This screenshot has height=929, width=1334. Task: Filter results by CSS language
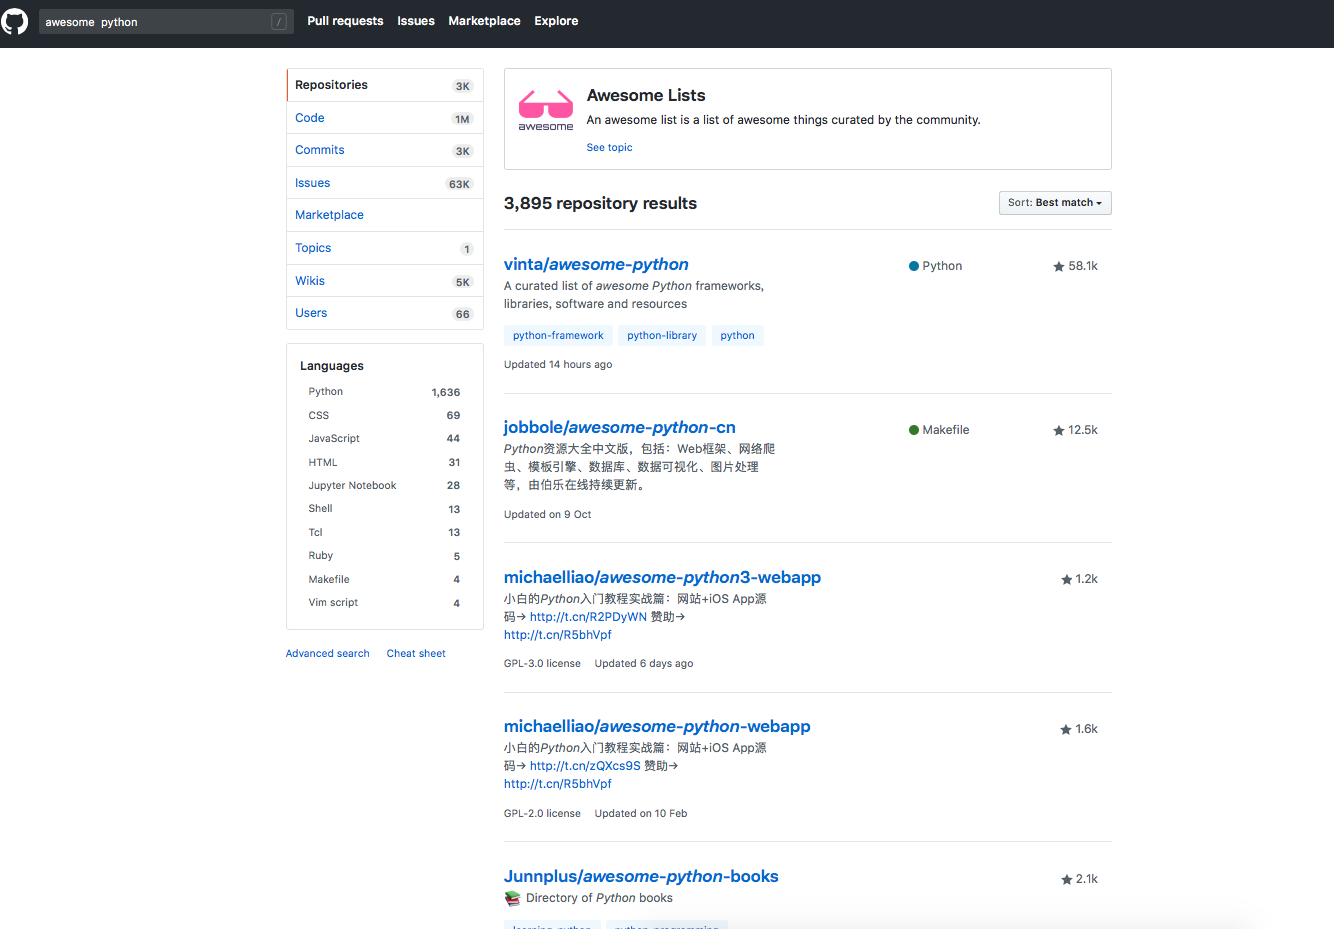384,415
